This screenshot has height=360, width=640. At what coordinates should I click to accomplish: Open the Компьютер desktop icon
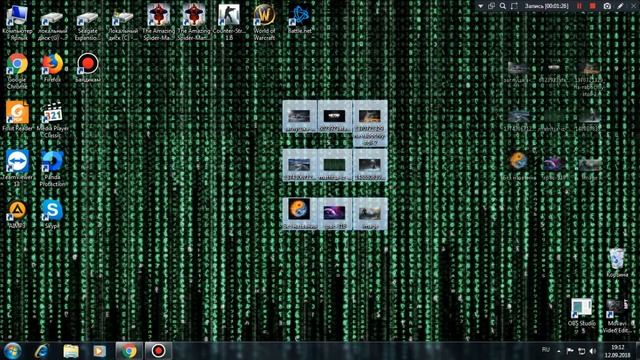(x=18, y=22)
